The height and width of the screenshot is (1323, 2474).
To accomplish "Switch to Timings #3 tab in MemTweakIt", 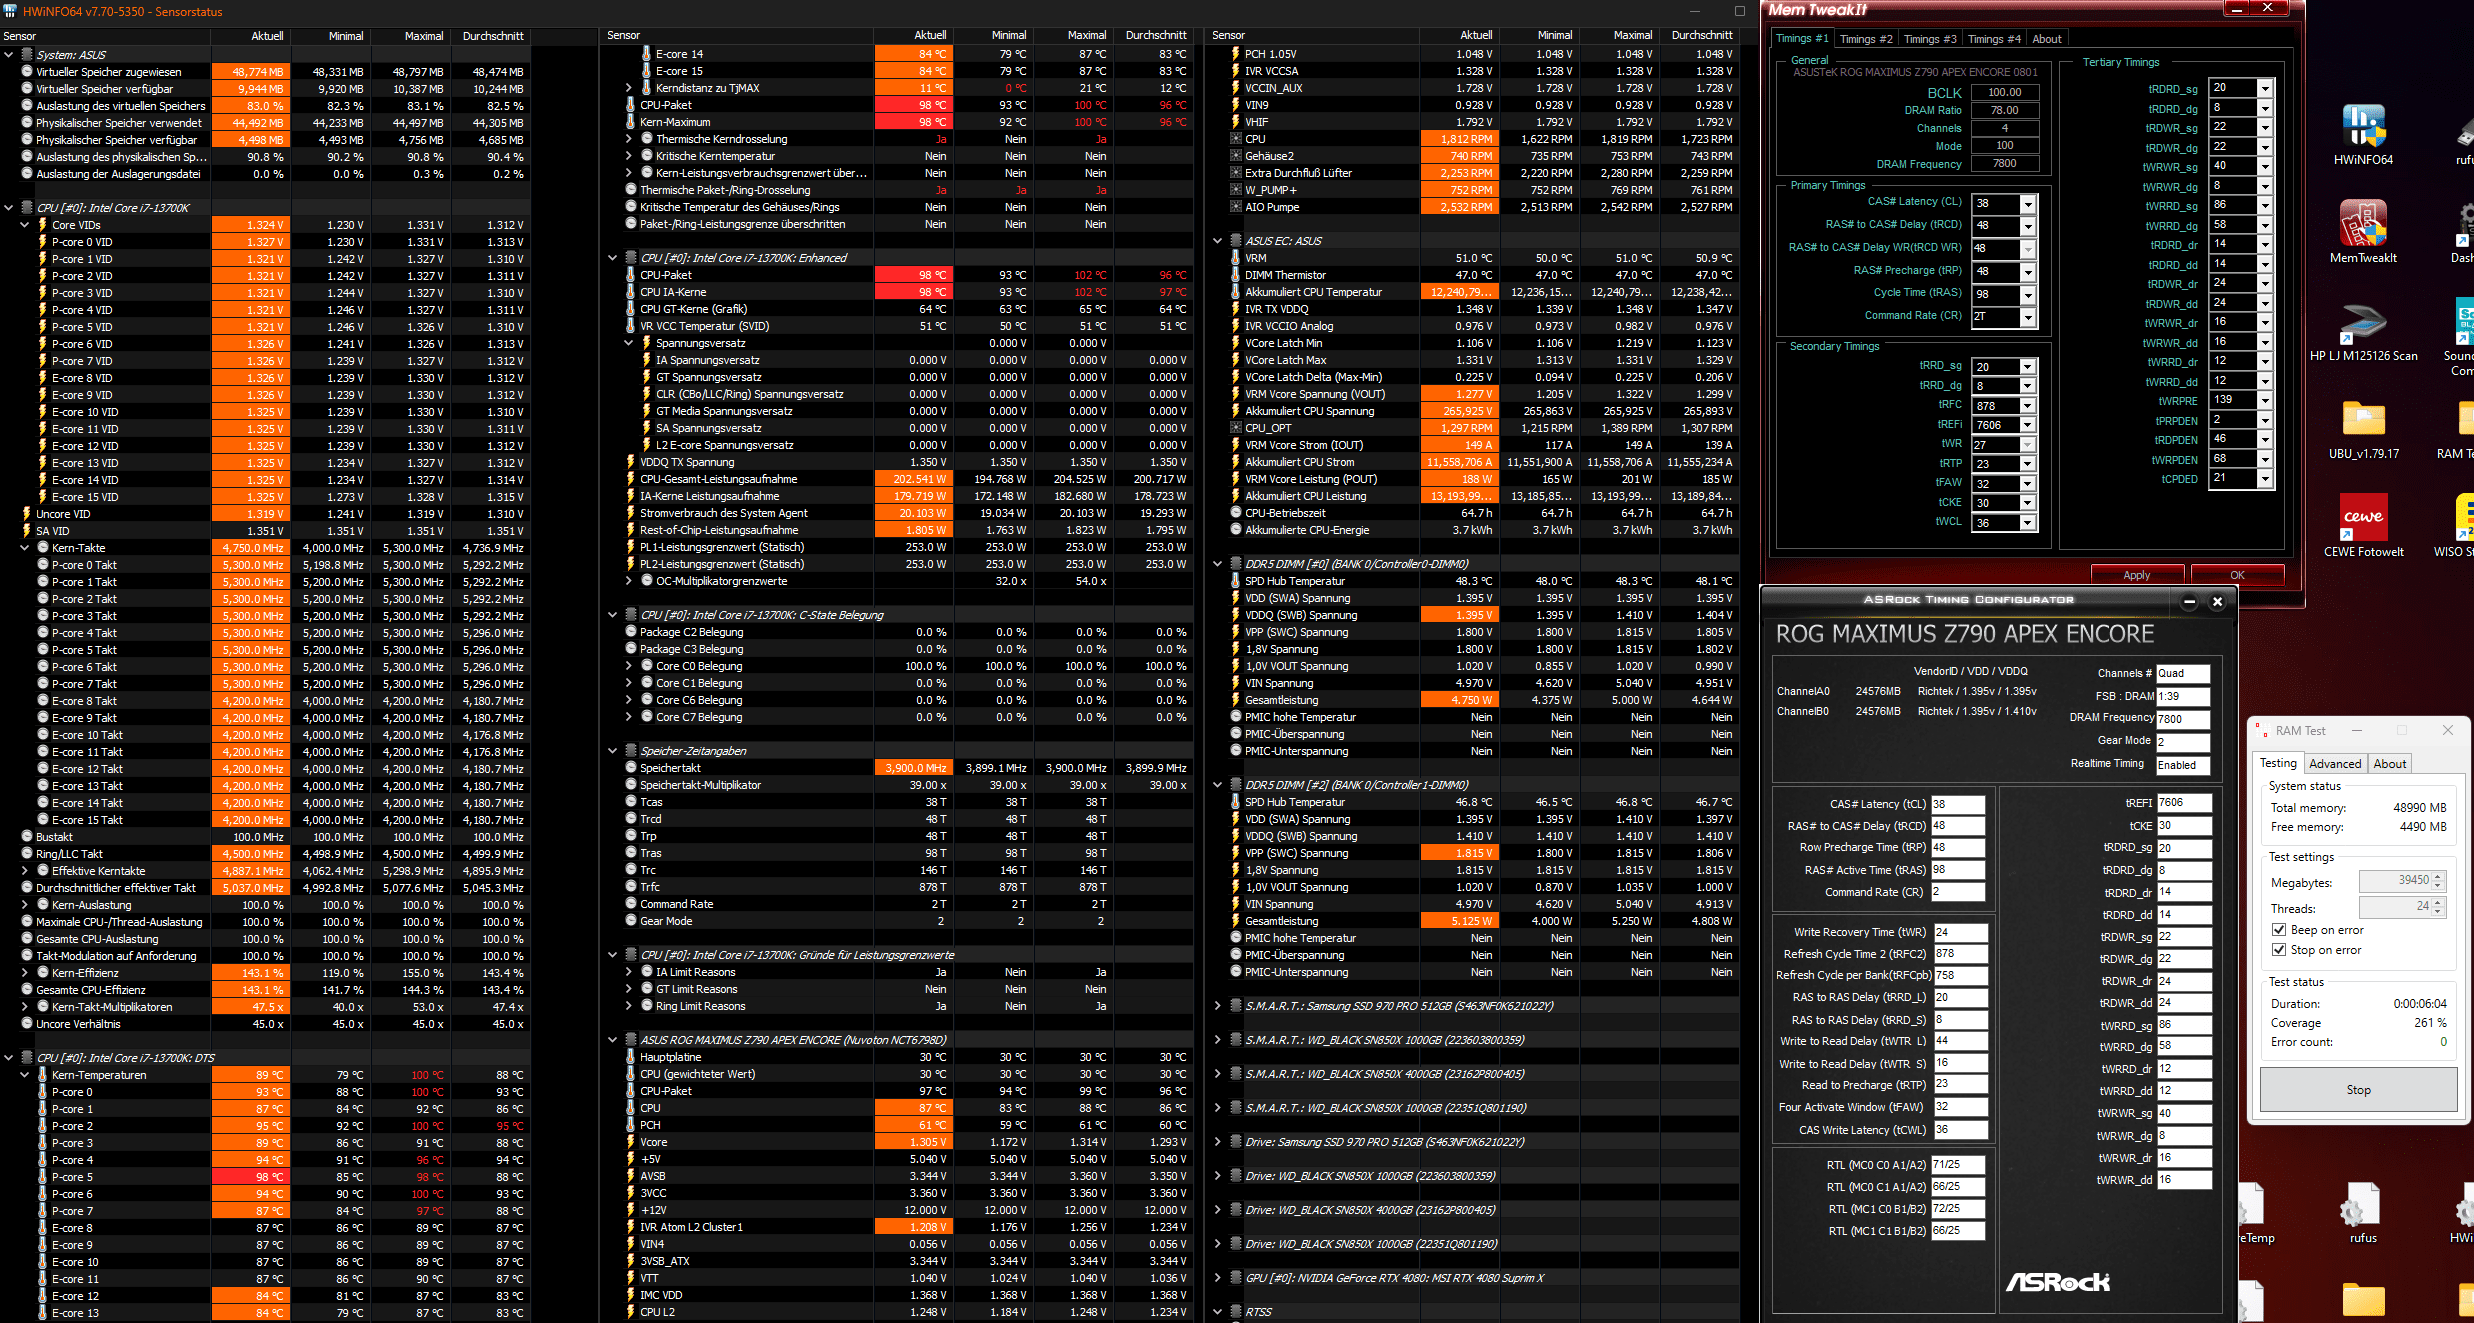I will click(x=1930, y=39).
